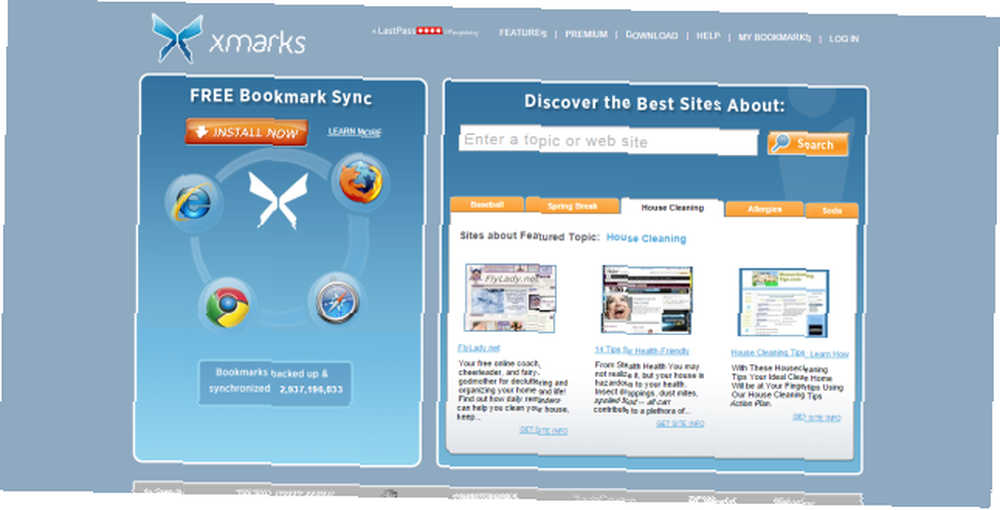Go to My Bookmarks page
Viewport: 1000px width, 510px height.
click(x=774, y=38)
